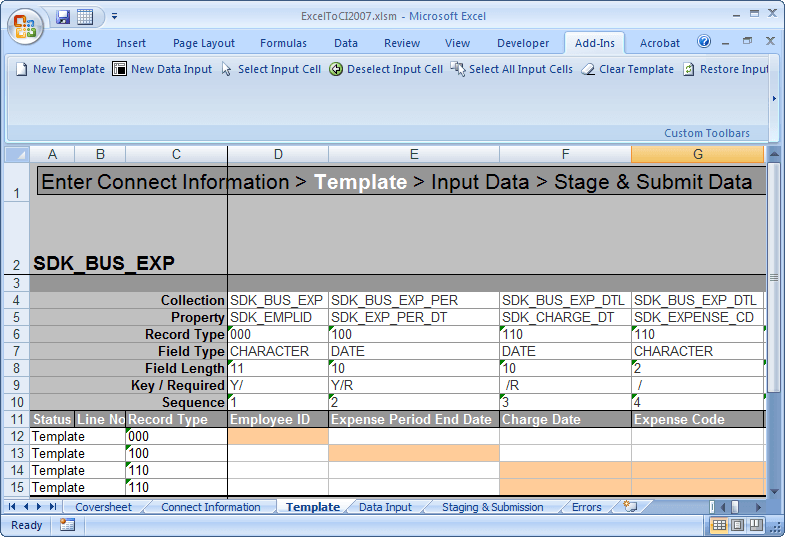Image resolution: width=785 pixels, height=537 pixels.
Task: Select orange Expense Period End Date cell E13
Action: [414, 453]
